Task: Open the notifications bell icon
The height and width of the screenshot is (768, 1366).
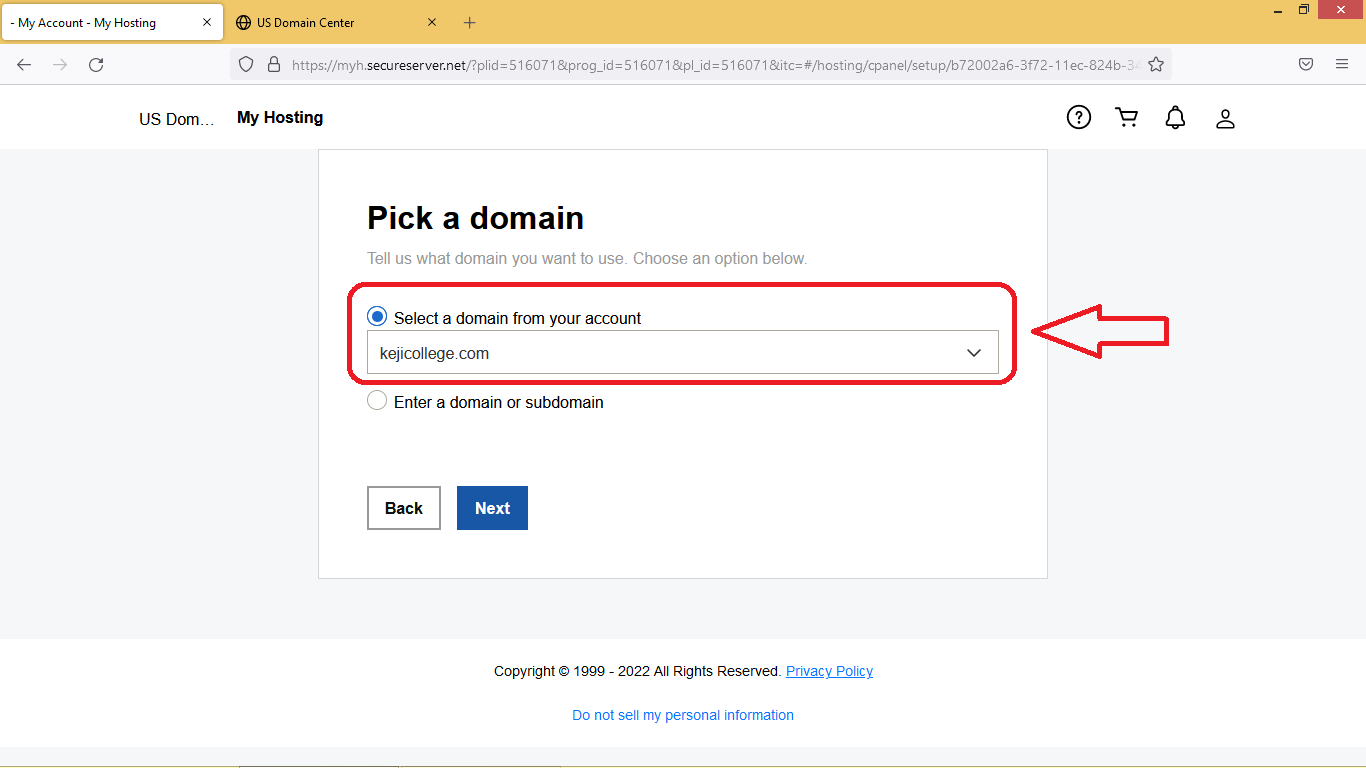Action: (1176, 118)
